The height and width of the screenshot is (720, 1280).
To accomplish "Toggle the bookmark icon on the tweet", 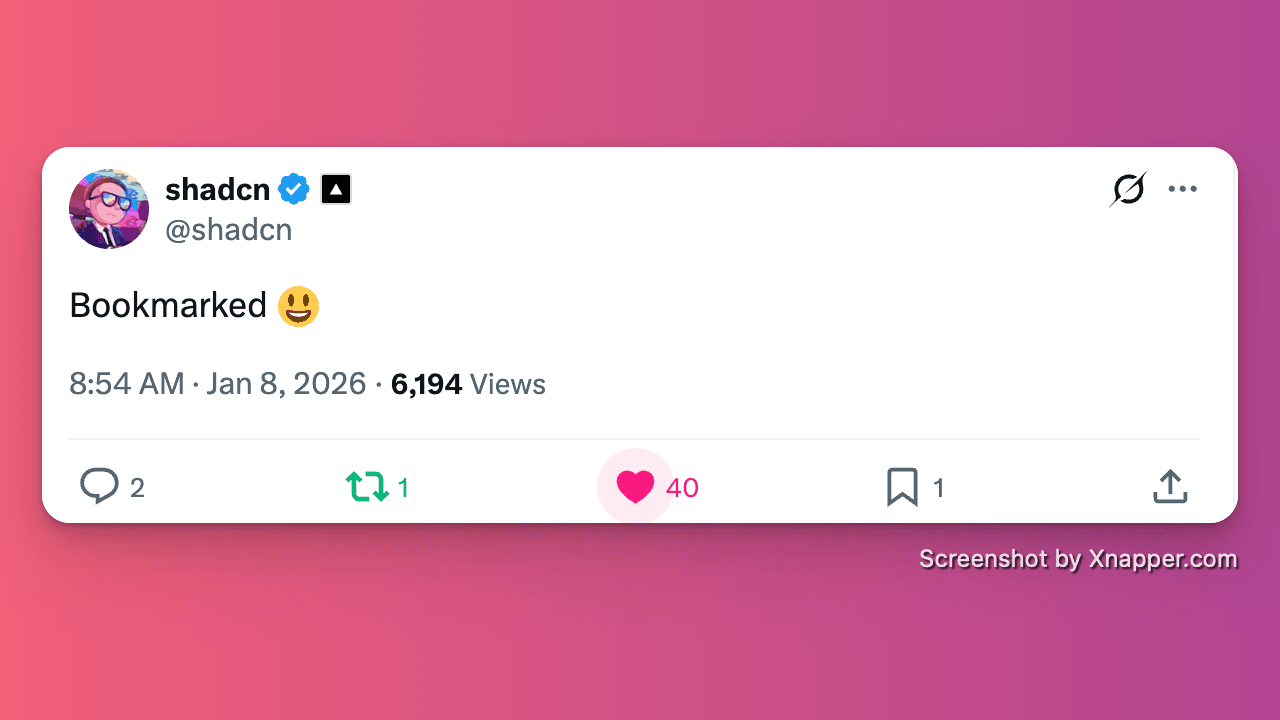I will 902,487.
